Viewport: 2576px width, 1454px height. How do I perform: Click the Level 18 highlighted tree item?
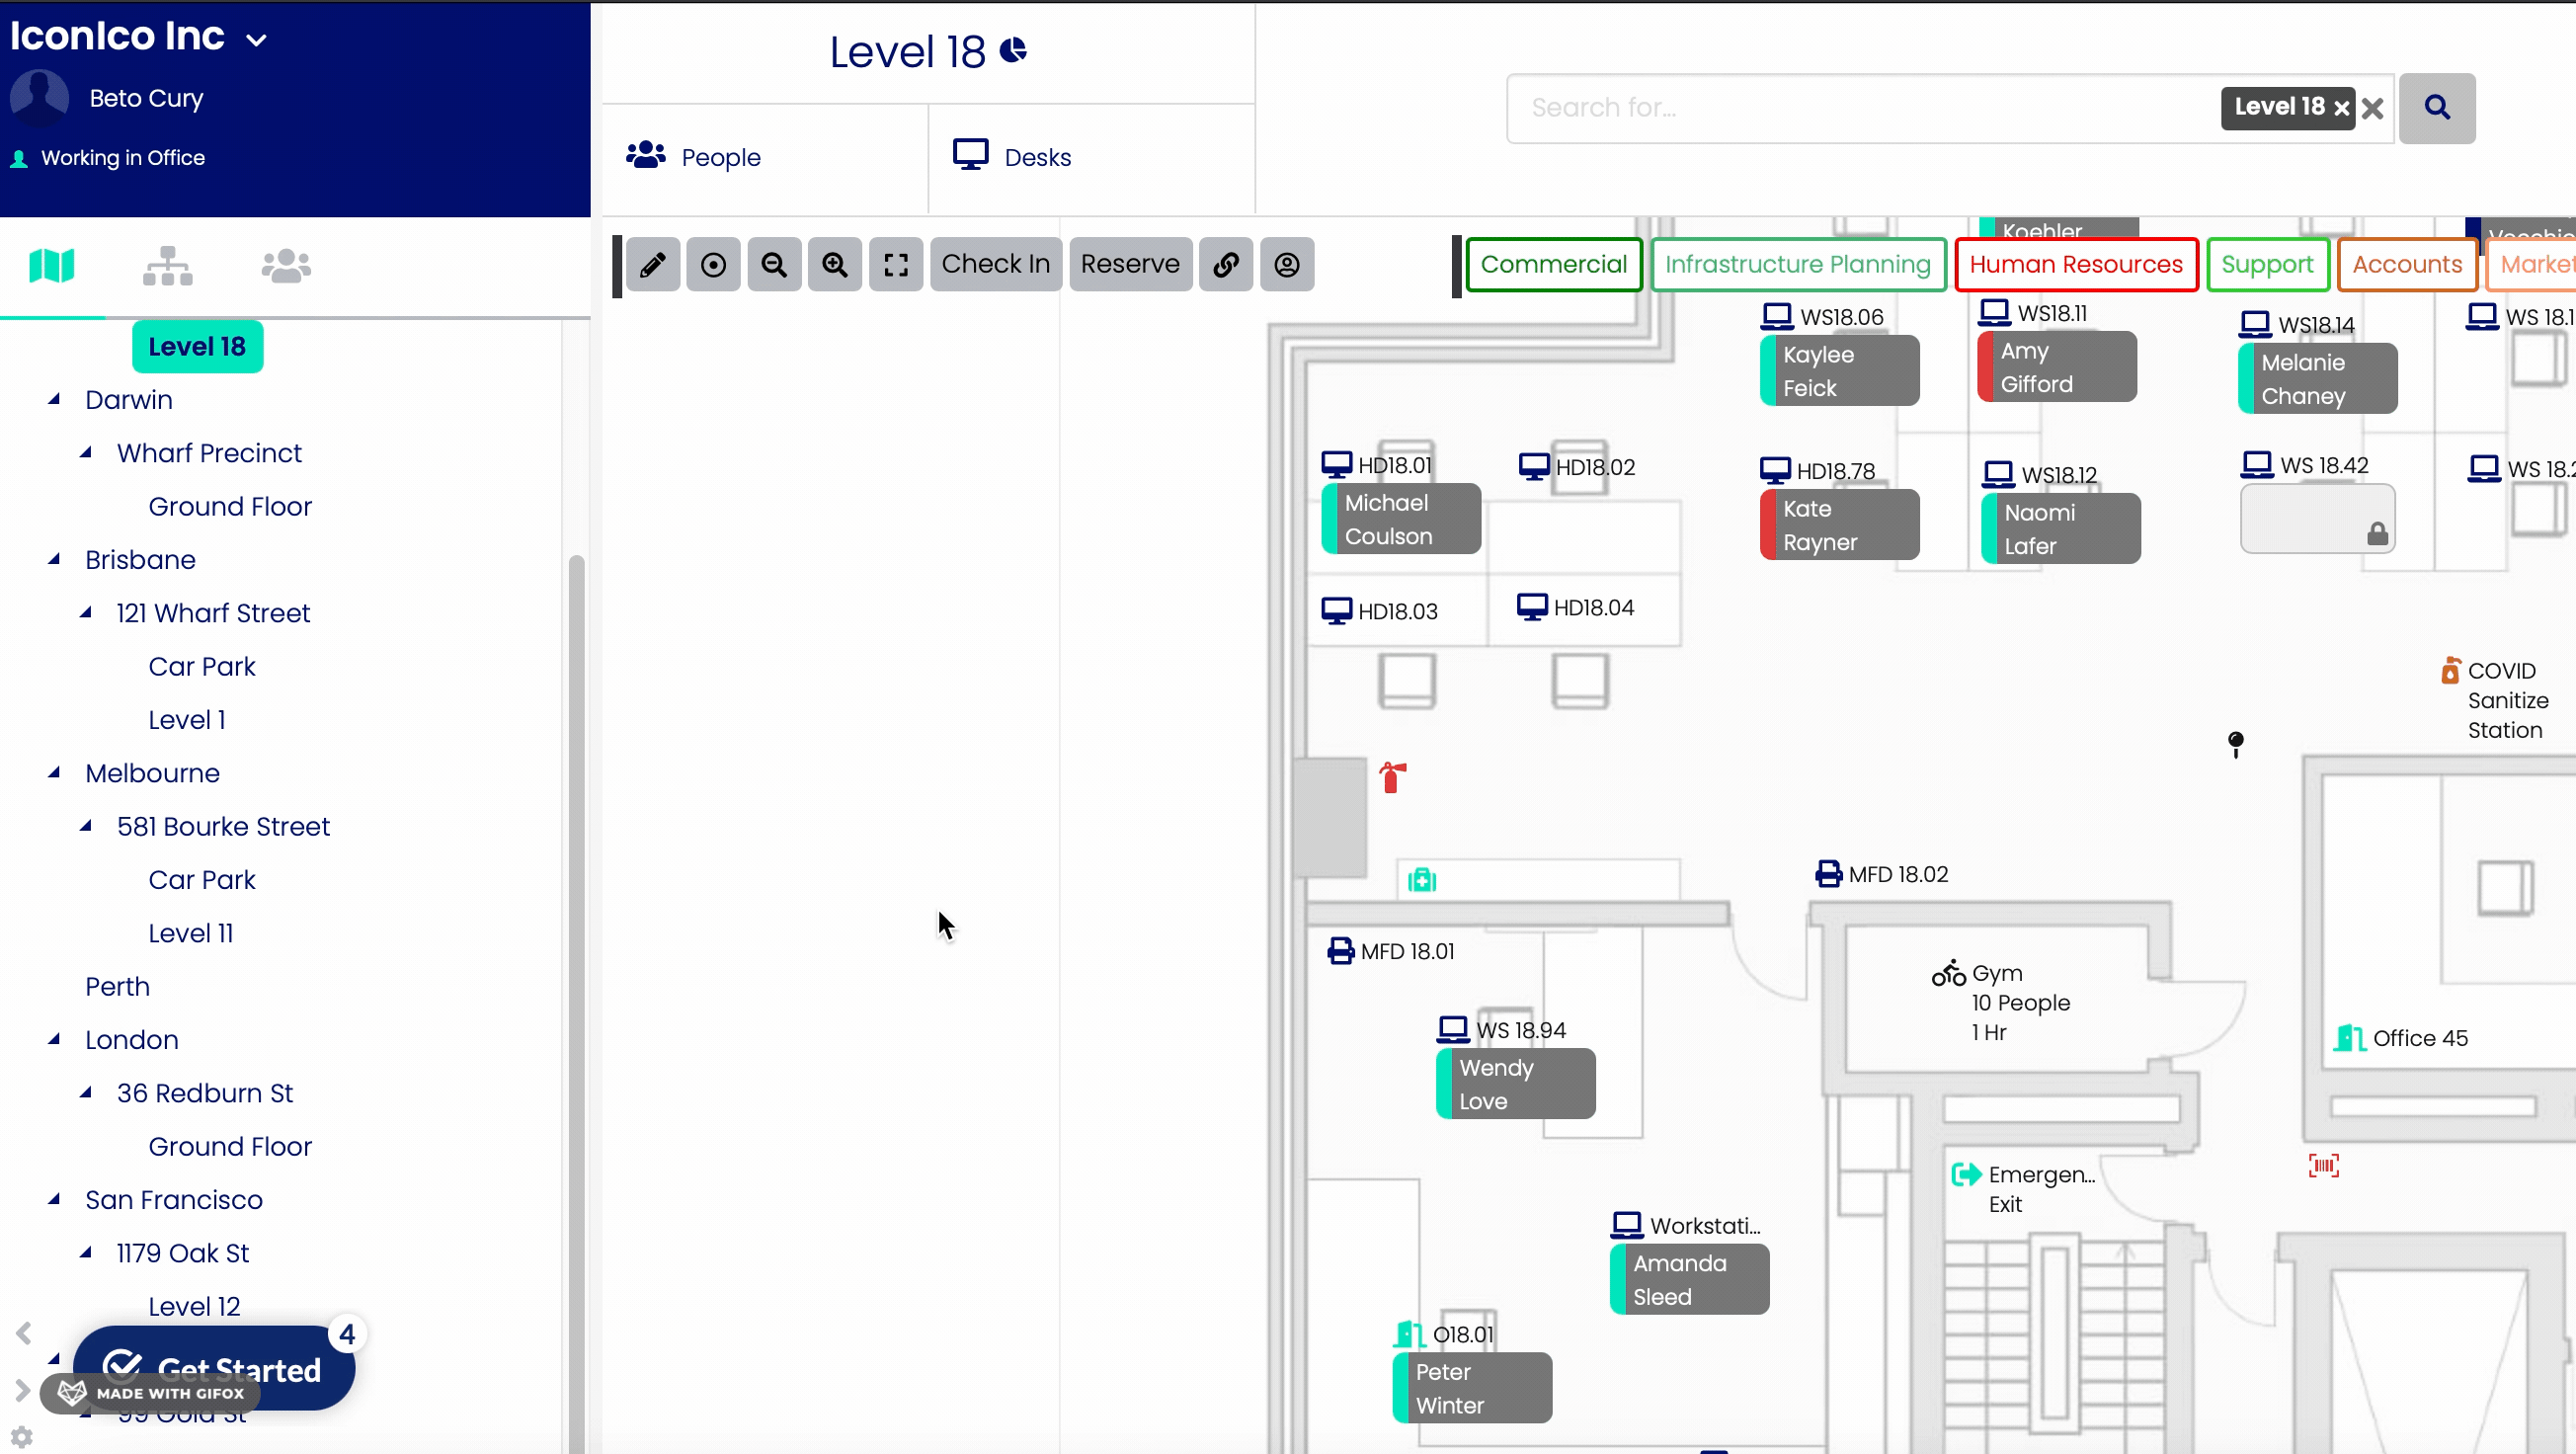(x=197, y=346)
